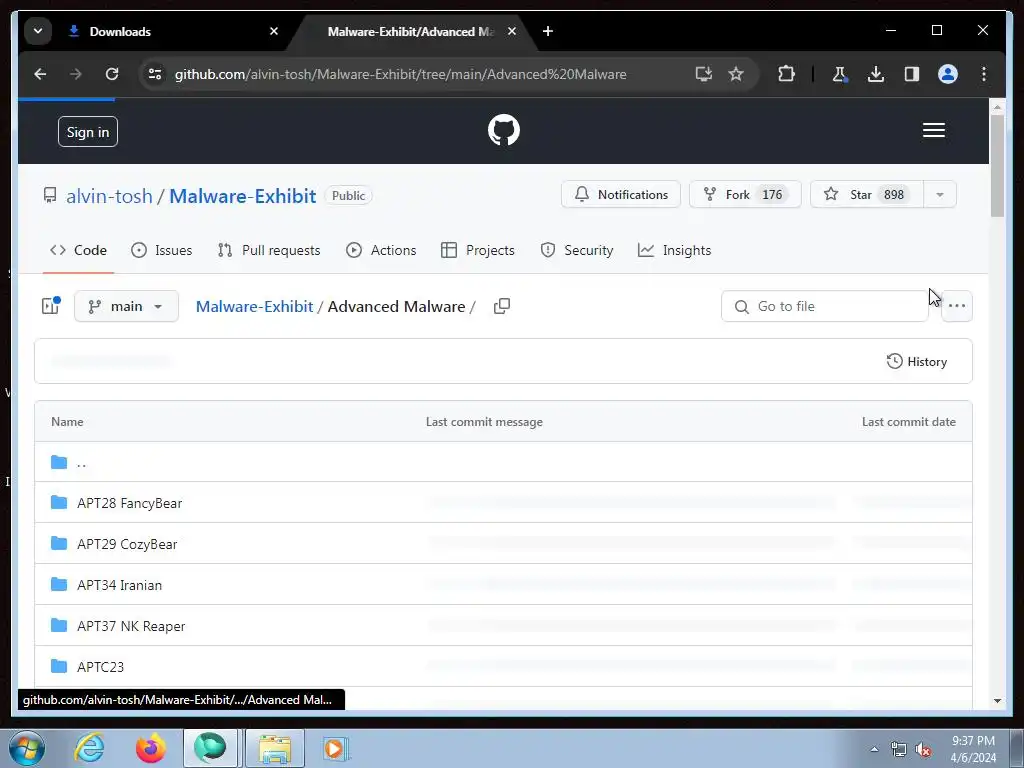The width and height of the screenshot is (1024, 768).
Task: Go back with the browser back arrow
Action: click(40, 74)
